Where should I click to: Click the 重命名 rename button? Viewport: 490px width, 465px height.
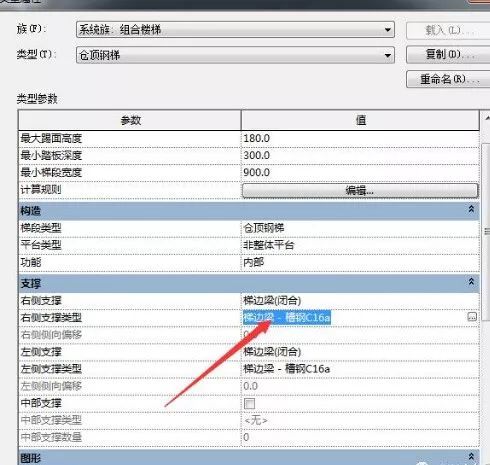coord(448,79)
